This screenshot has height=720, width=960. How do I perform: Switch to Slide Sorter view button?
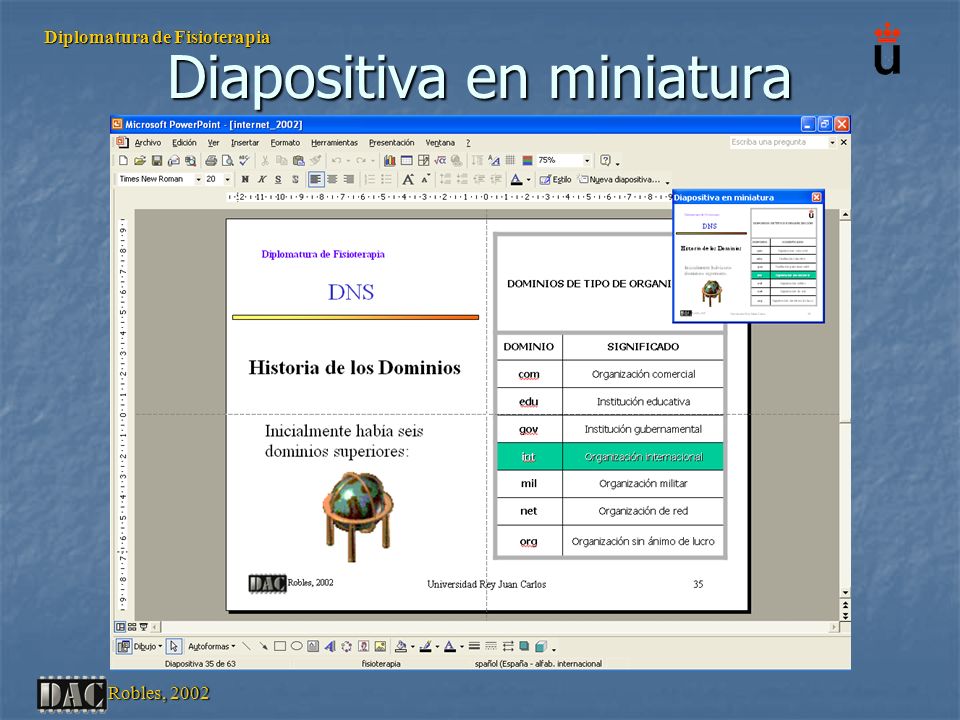click(x=132, y=627)
